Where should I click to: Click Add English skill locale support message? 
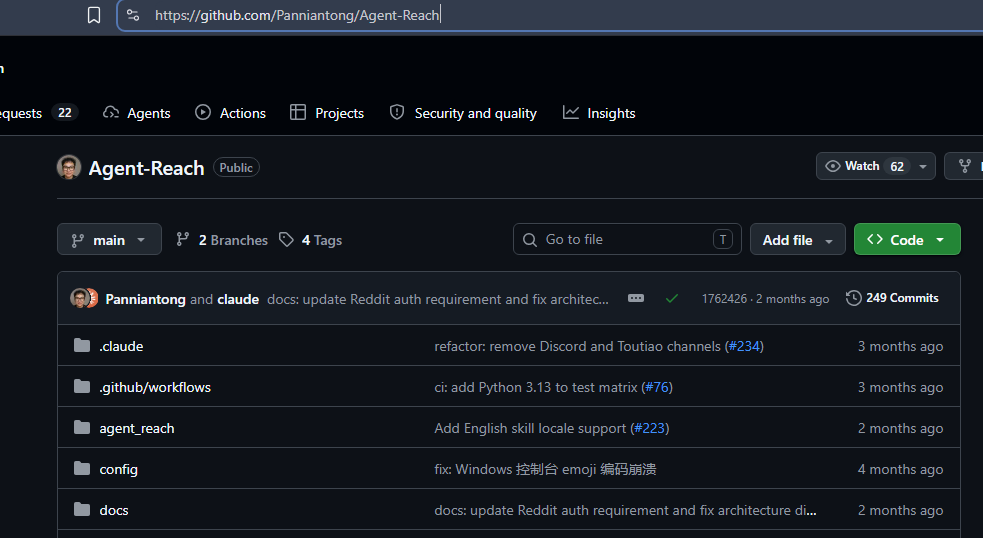pos(530,428)
